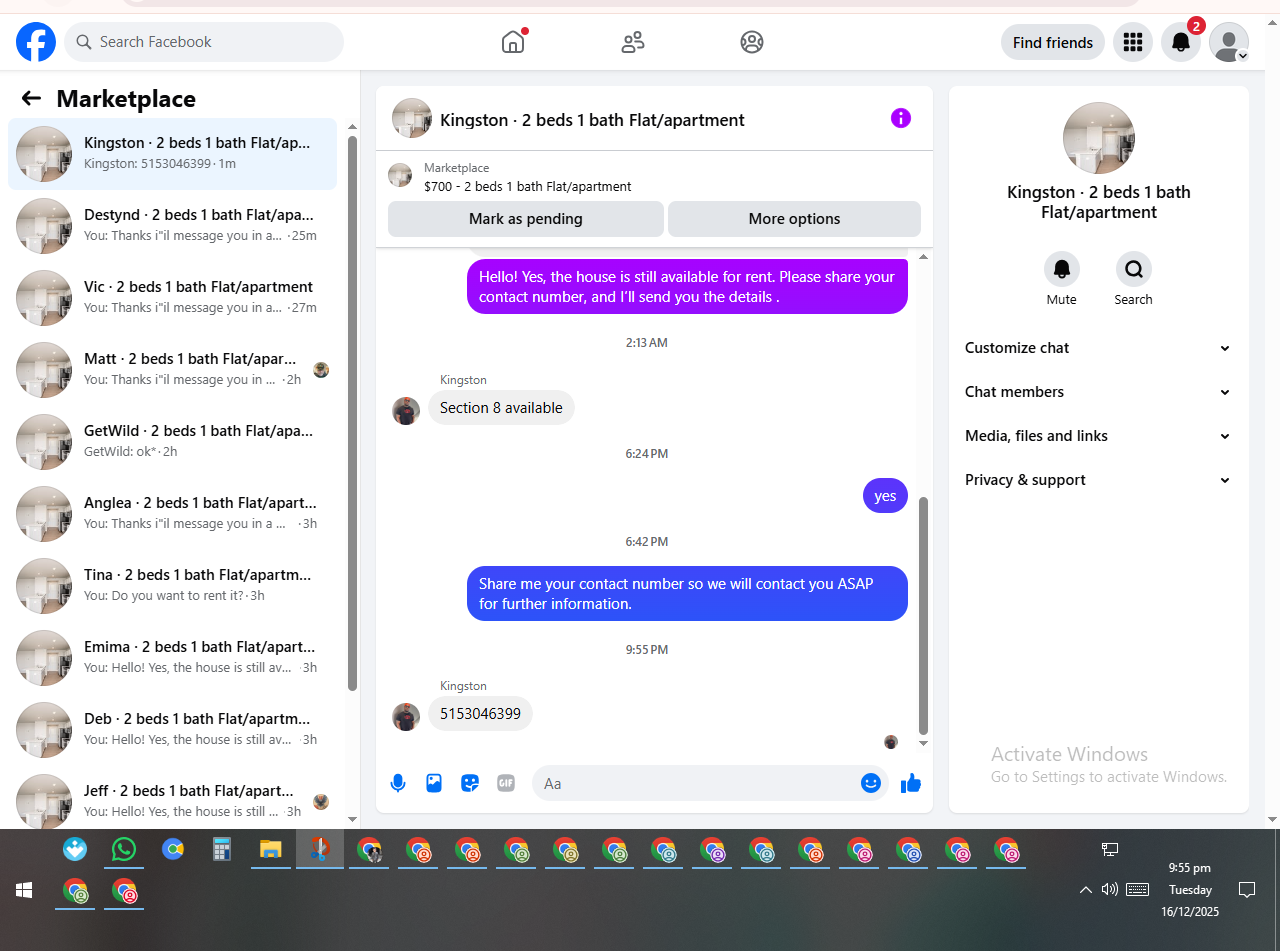This screenshot has height=951, width=1280.
Task: Expand the Customize chat section
Action: point(1098,348)
